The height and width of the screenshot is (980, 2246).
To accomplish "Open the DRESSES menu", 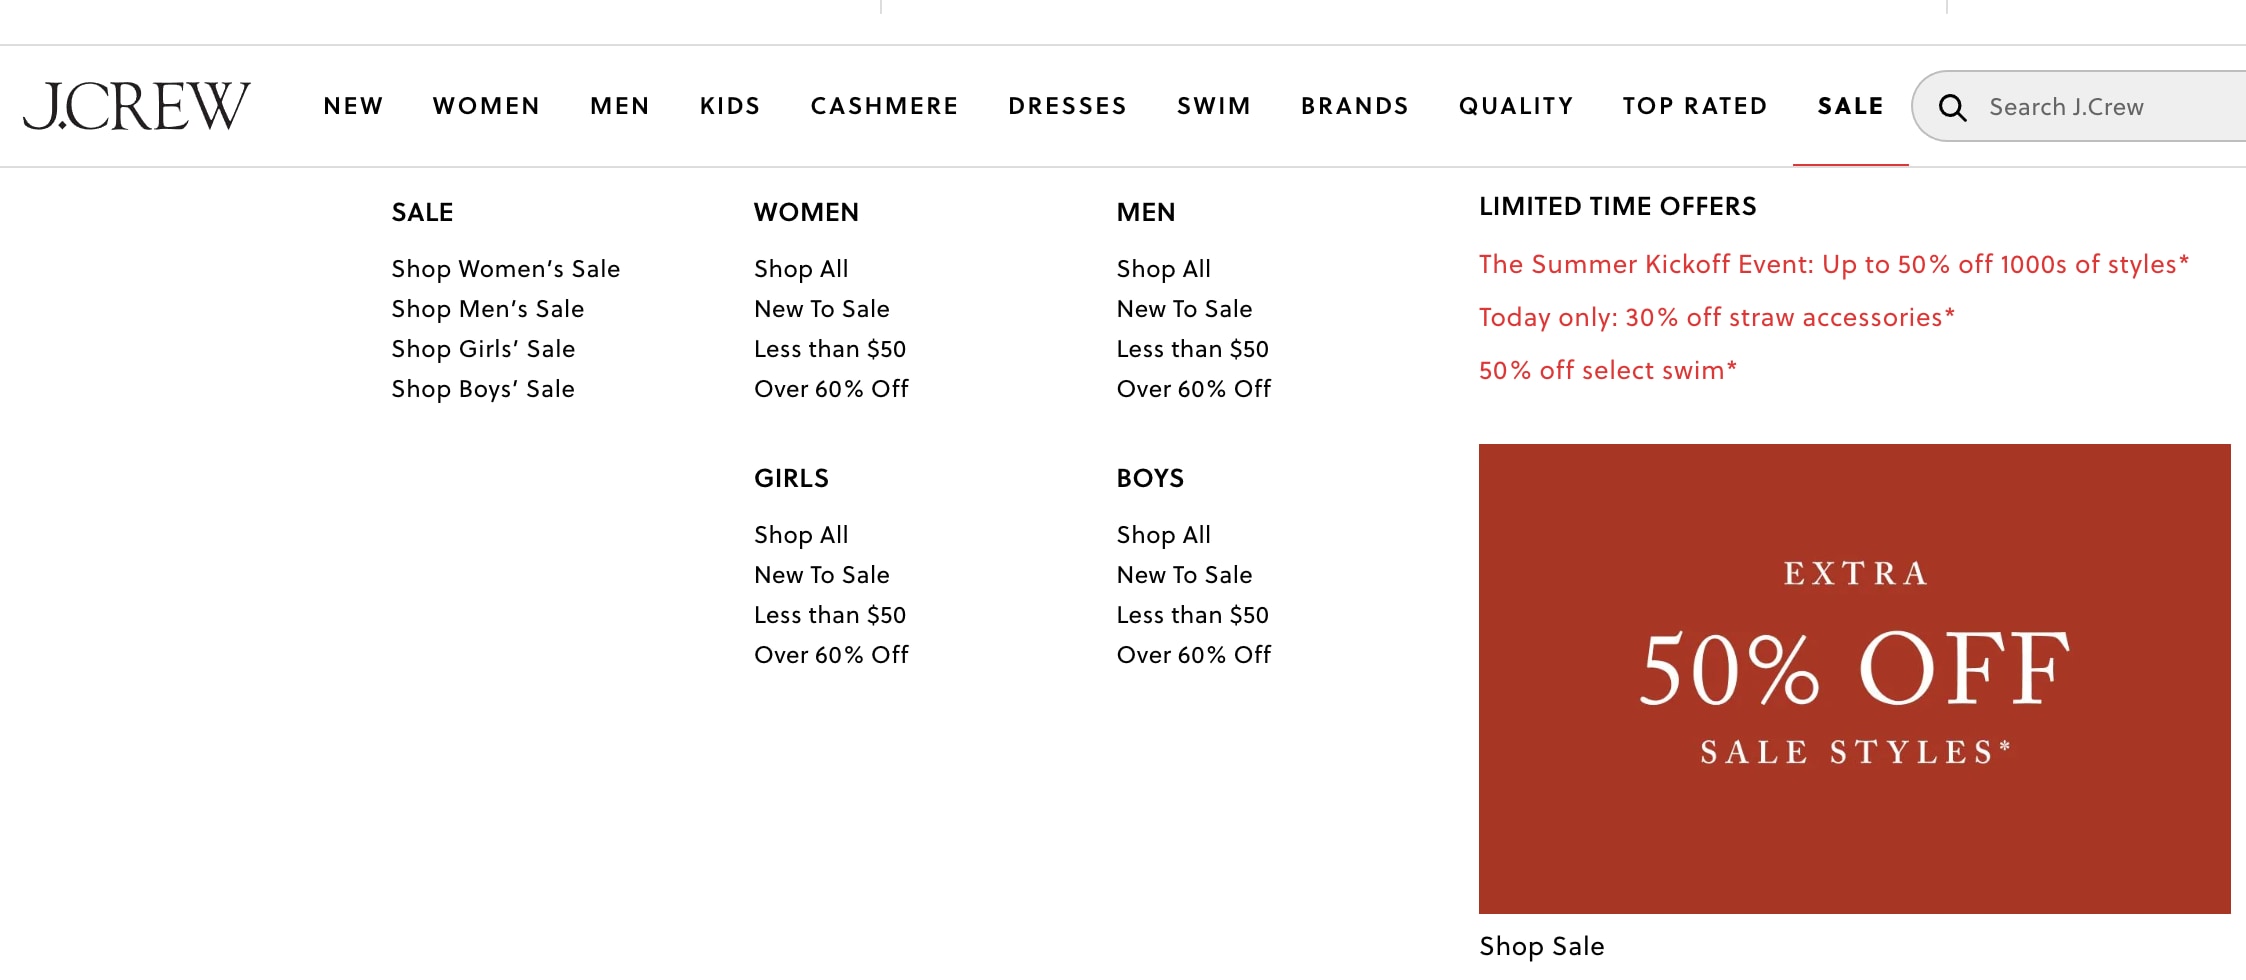I will [1067, 106].
